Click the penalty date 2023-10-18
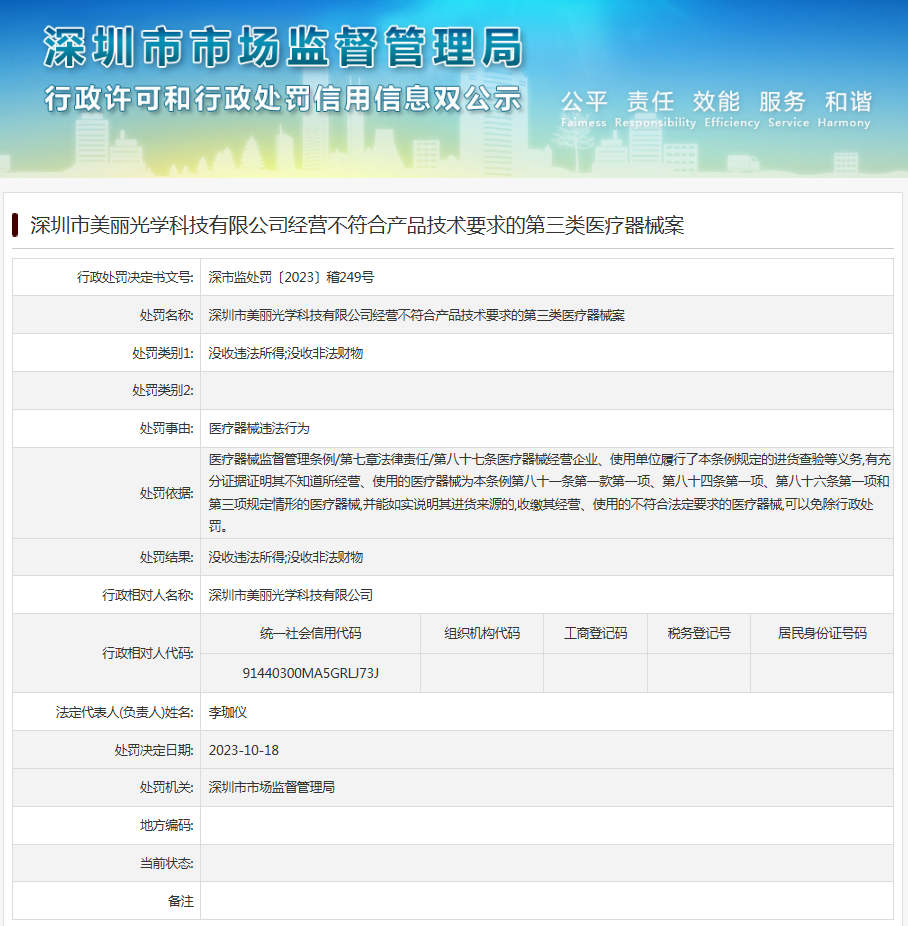 coord(243,750)
